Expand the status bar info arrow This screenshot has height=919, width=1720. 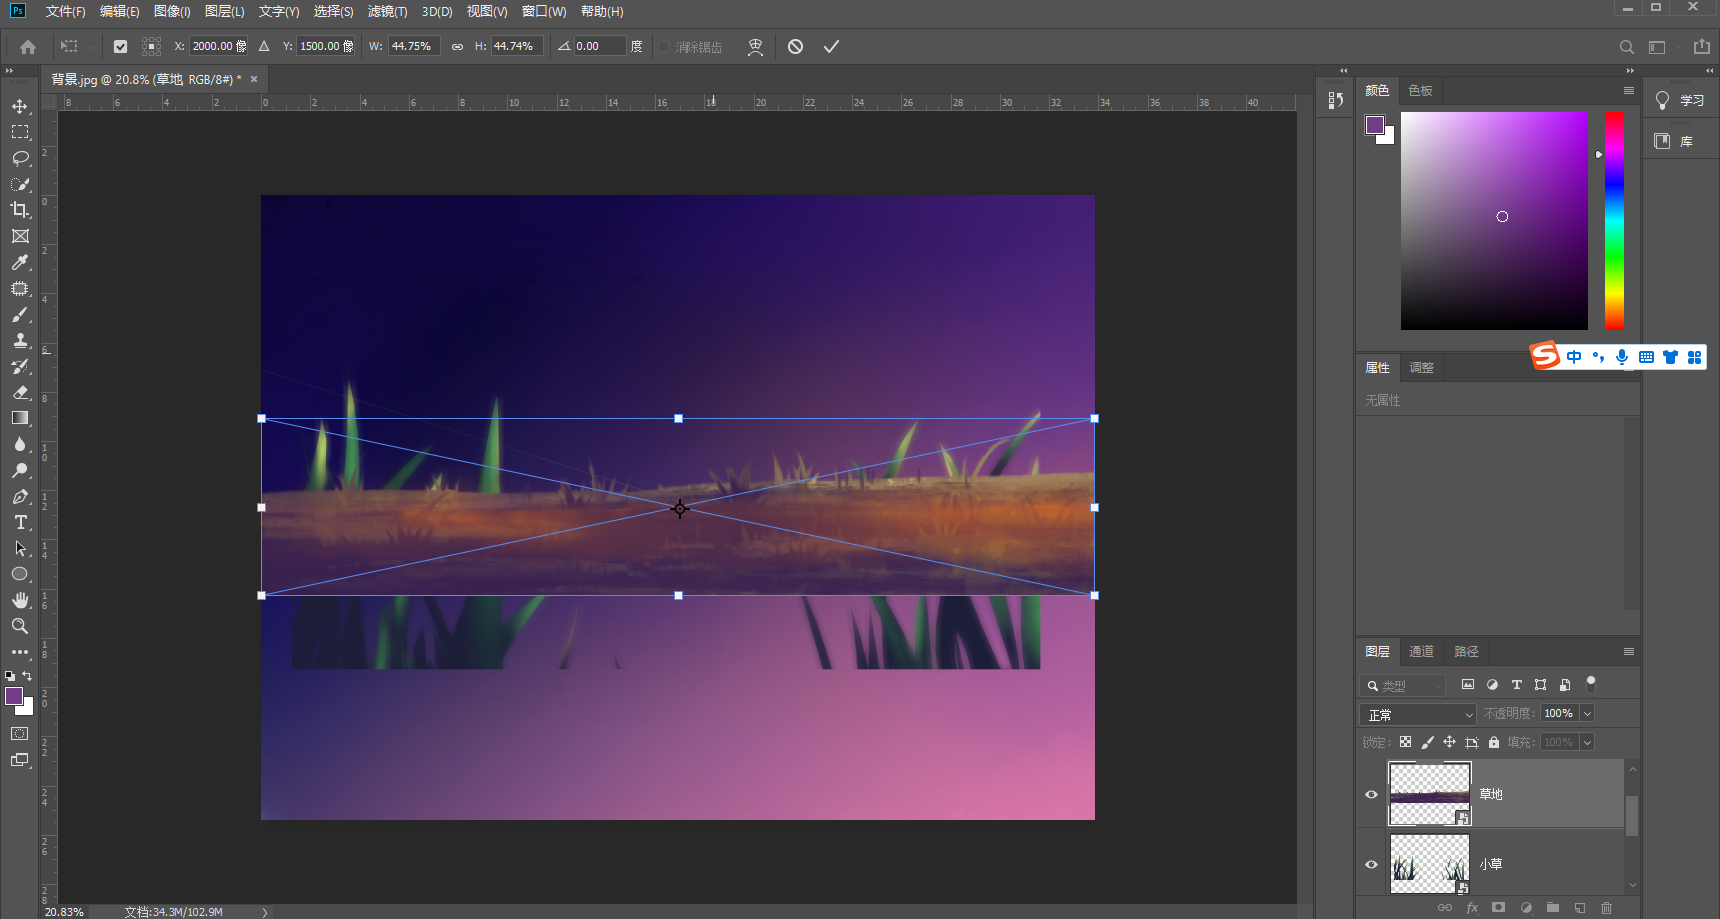tap(265, 912)
